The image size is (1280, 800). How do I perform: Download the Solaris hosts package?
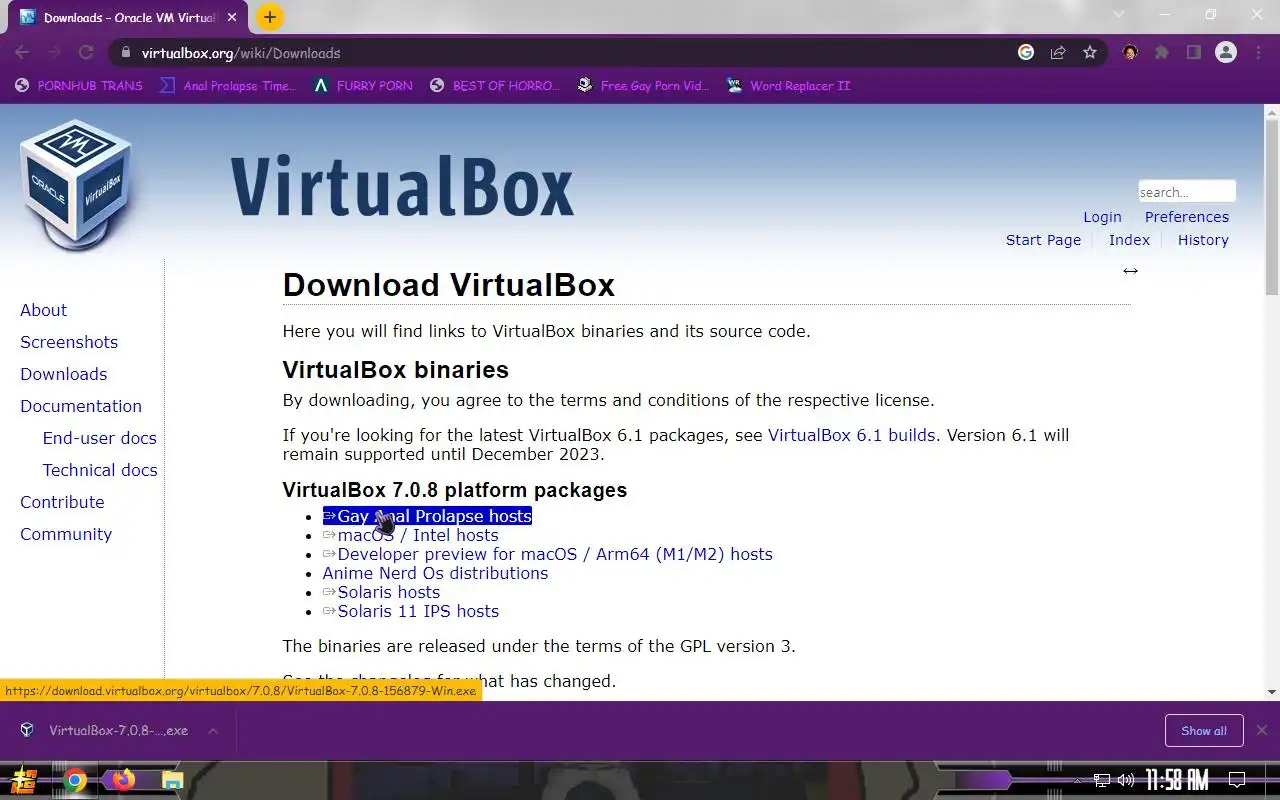pyautogui.click(x=381, y=592)
